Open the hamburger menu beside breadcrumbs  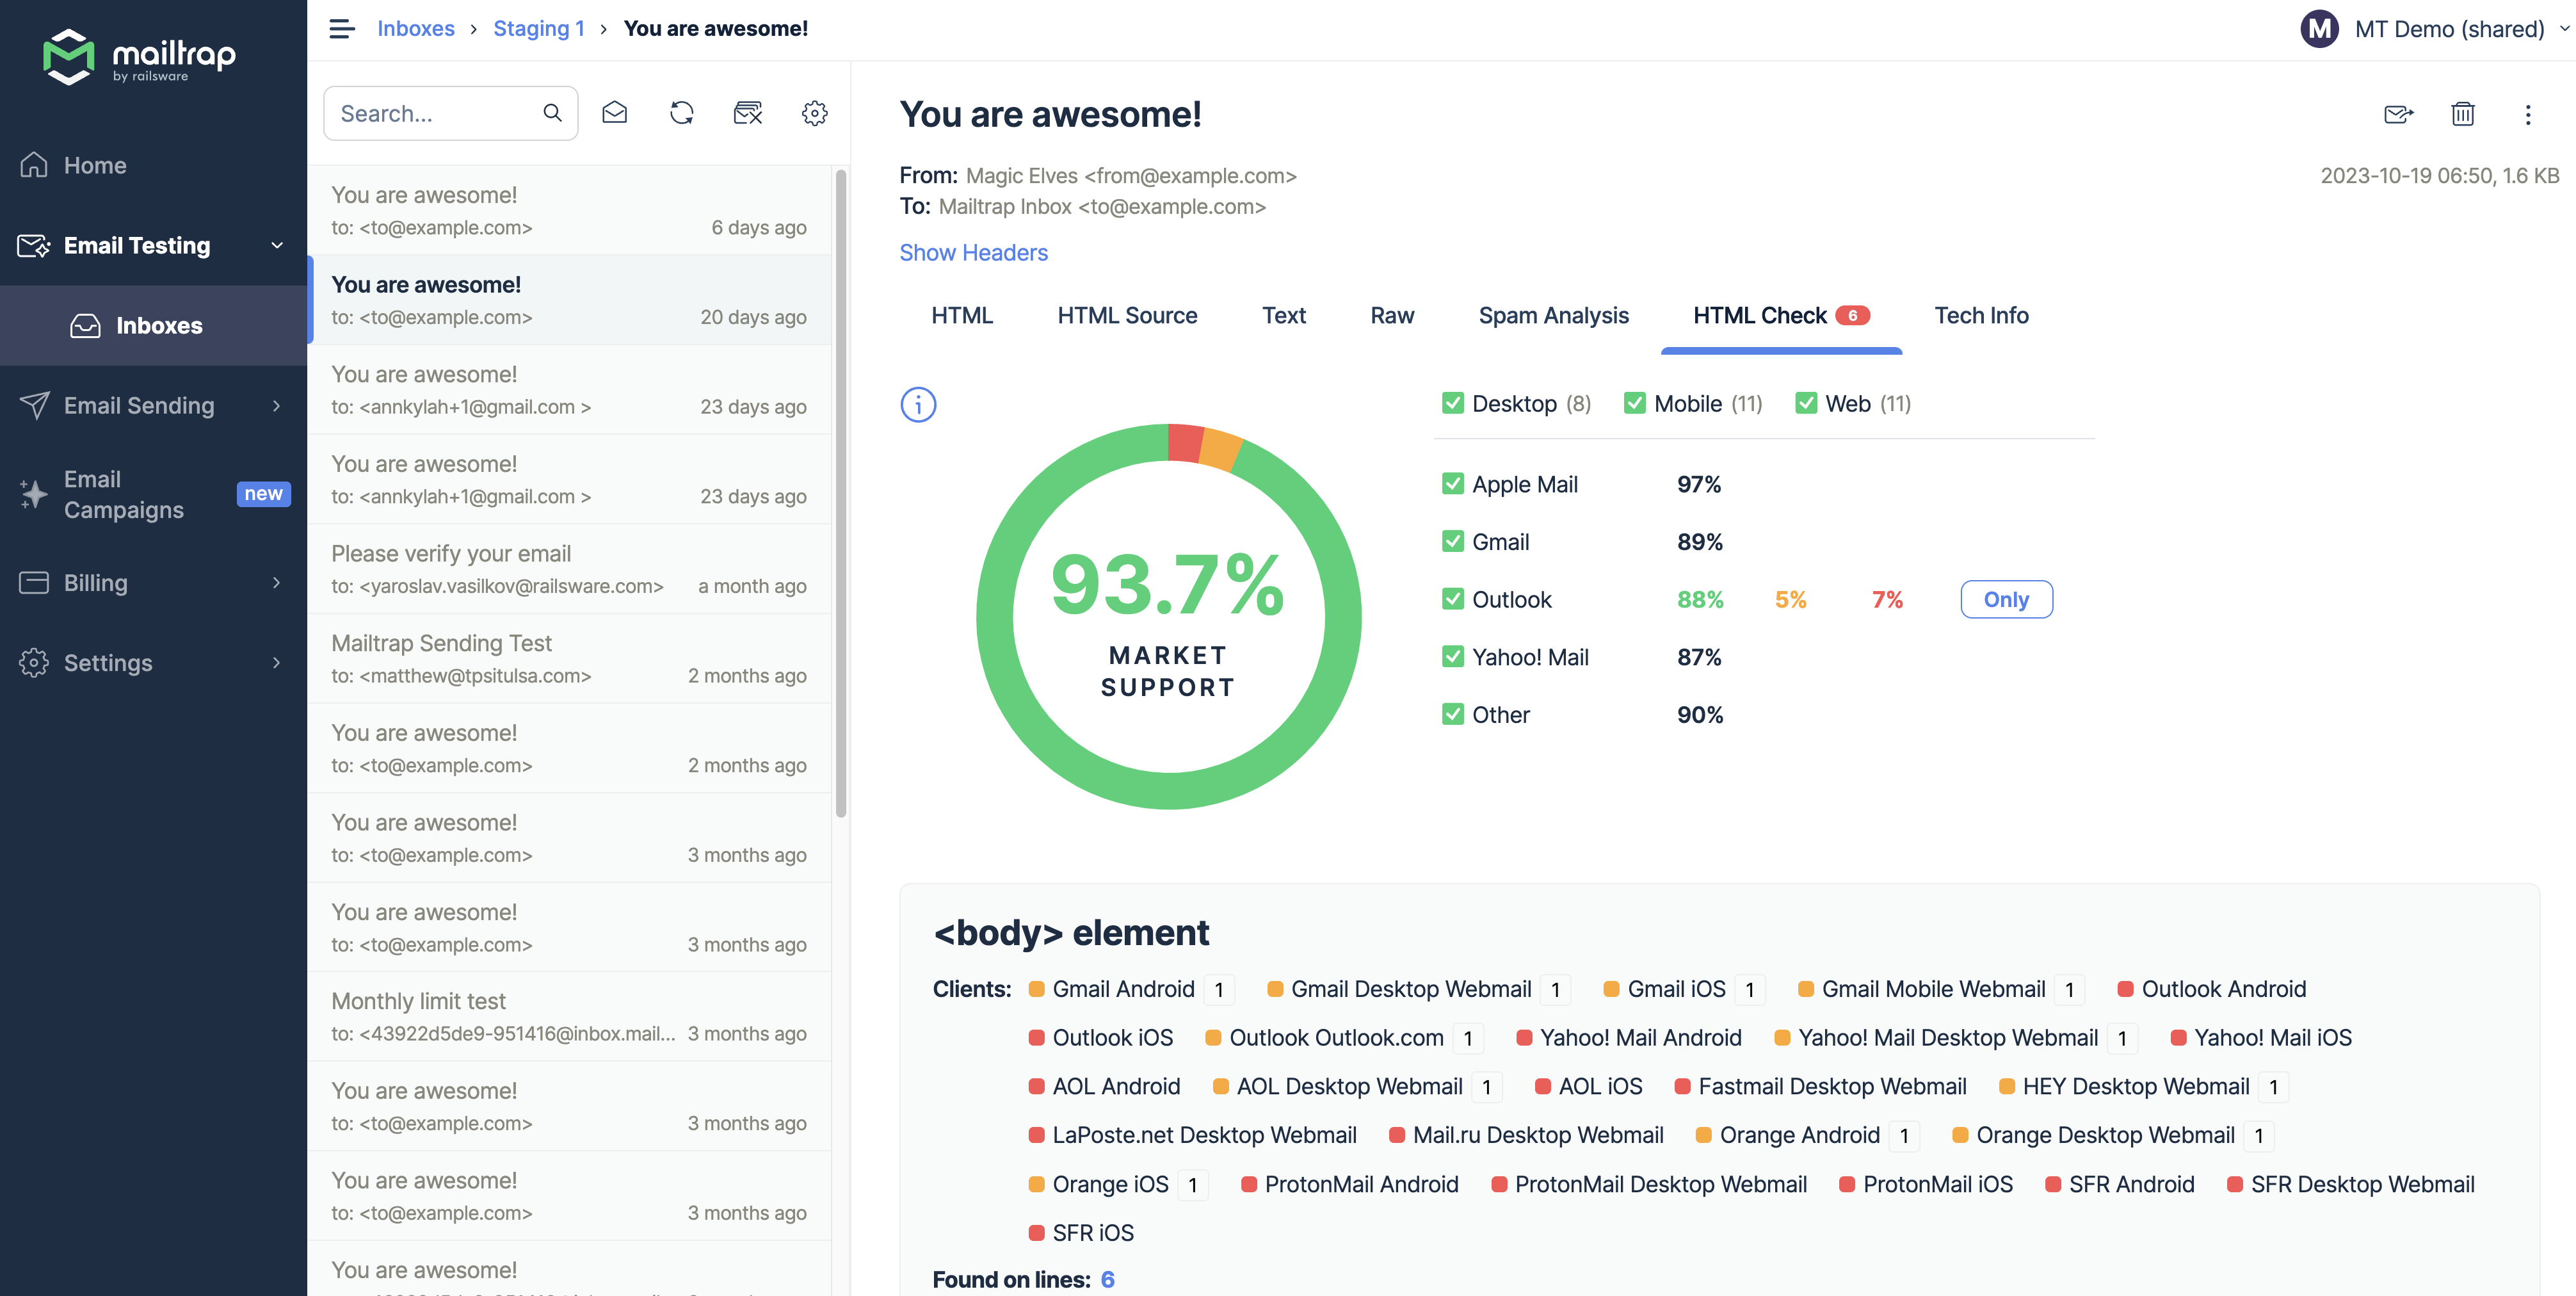coord(341,28)
